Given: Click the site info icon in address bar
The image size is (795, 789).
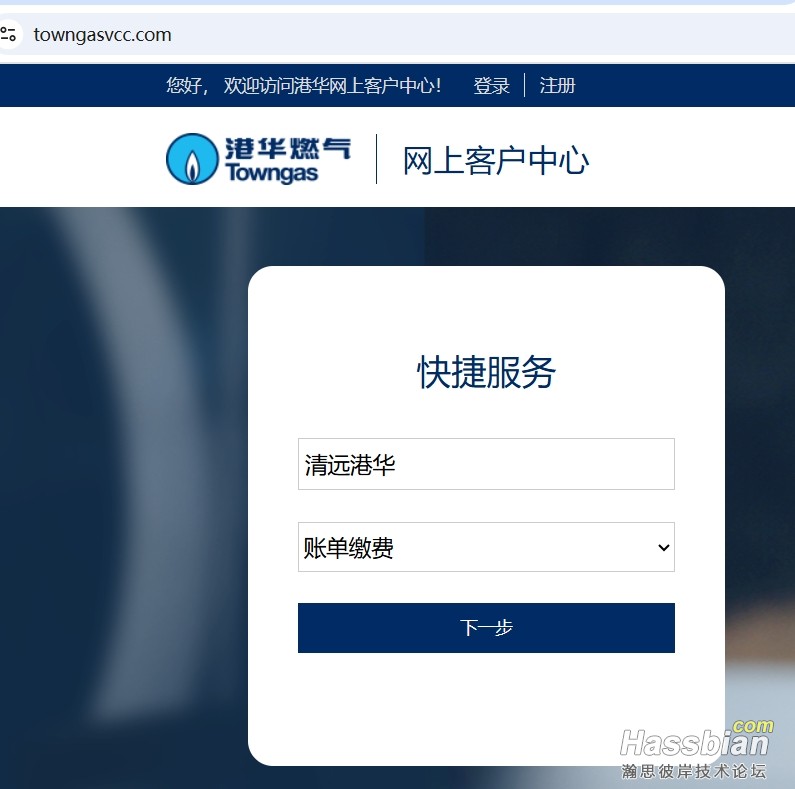Looking at the screenshot, I should [8, 34].
